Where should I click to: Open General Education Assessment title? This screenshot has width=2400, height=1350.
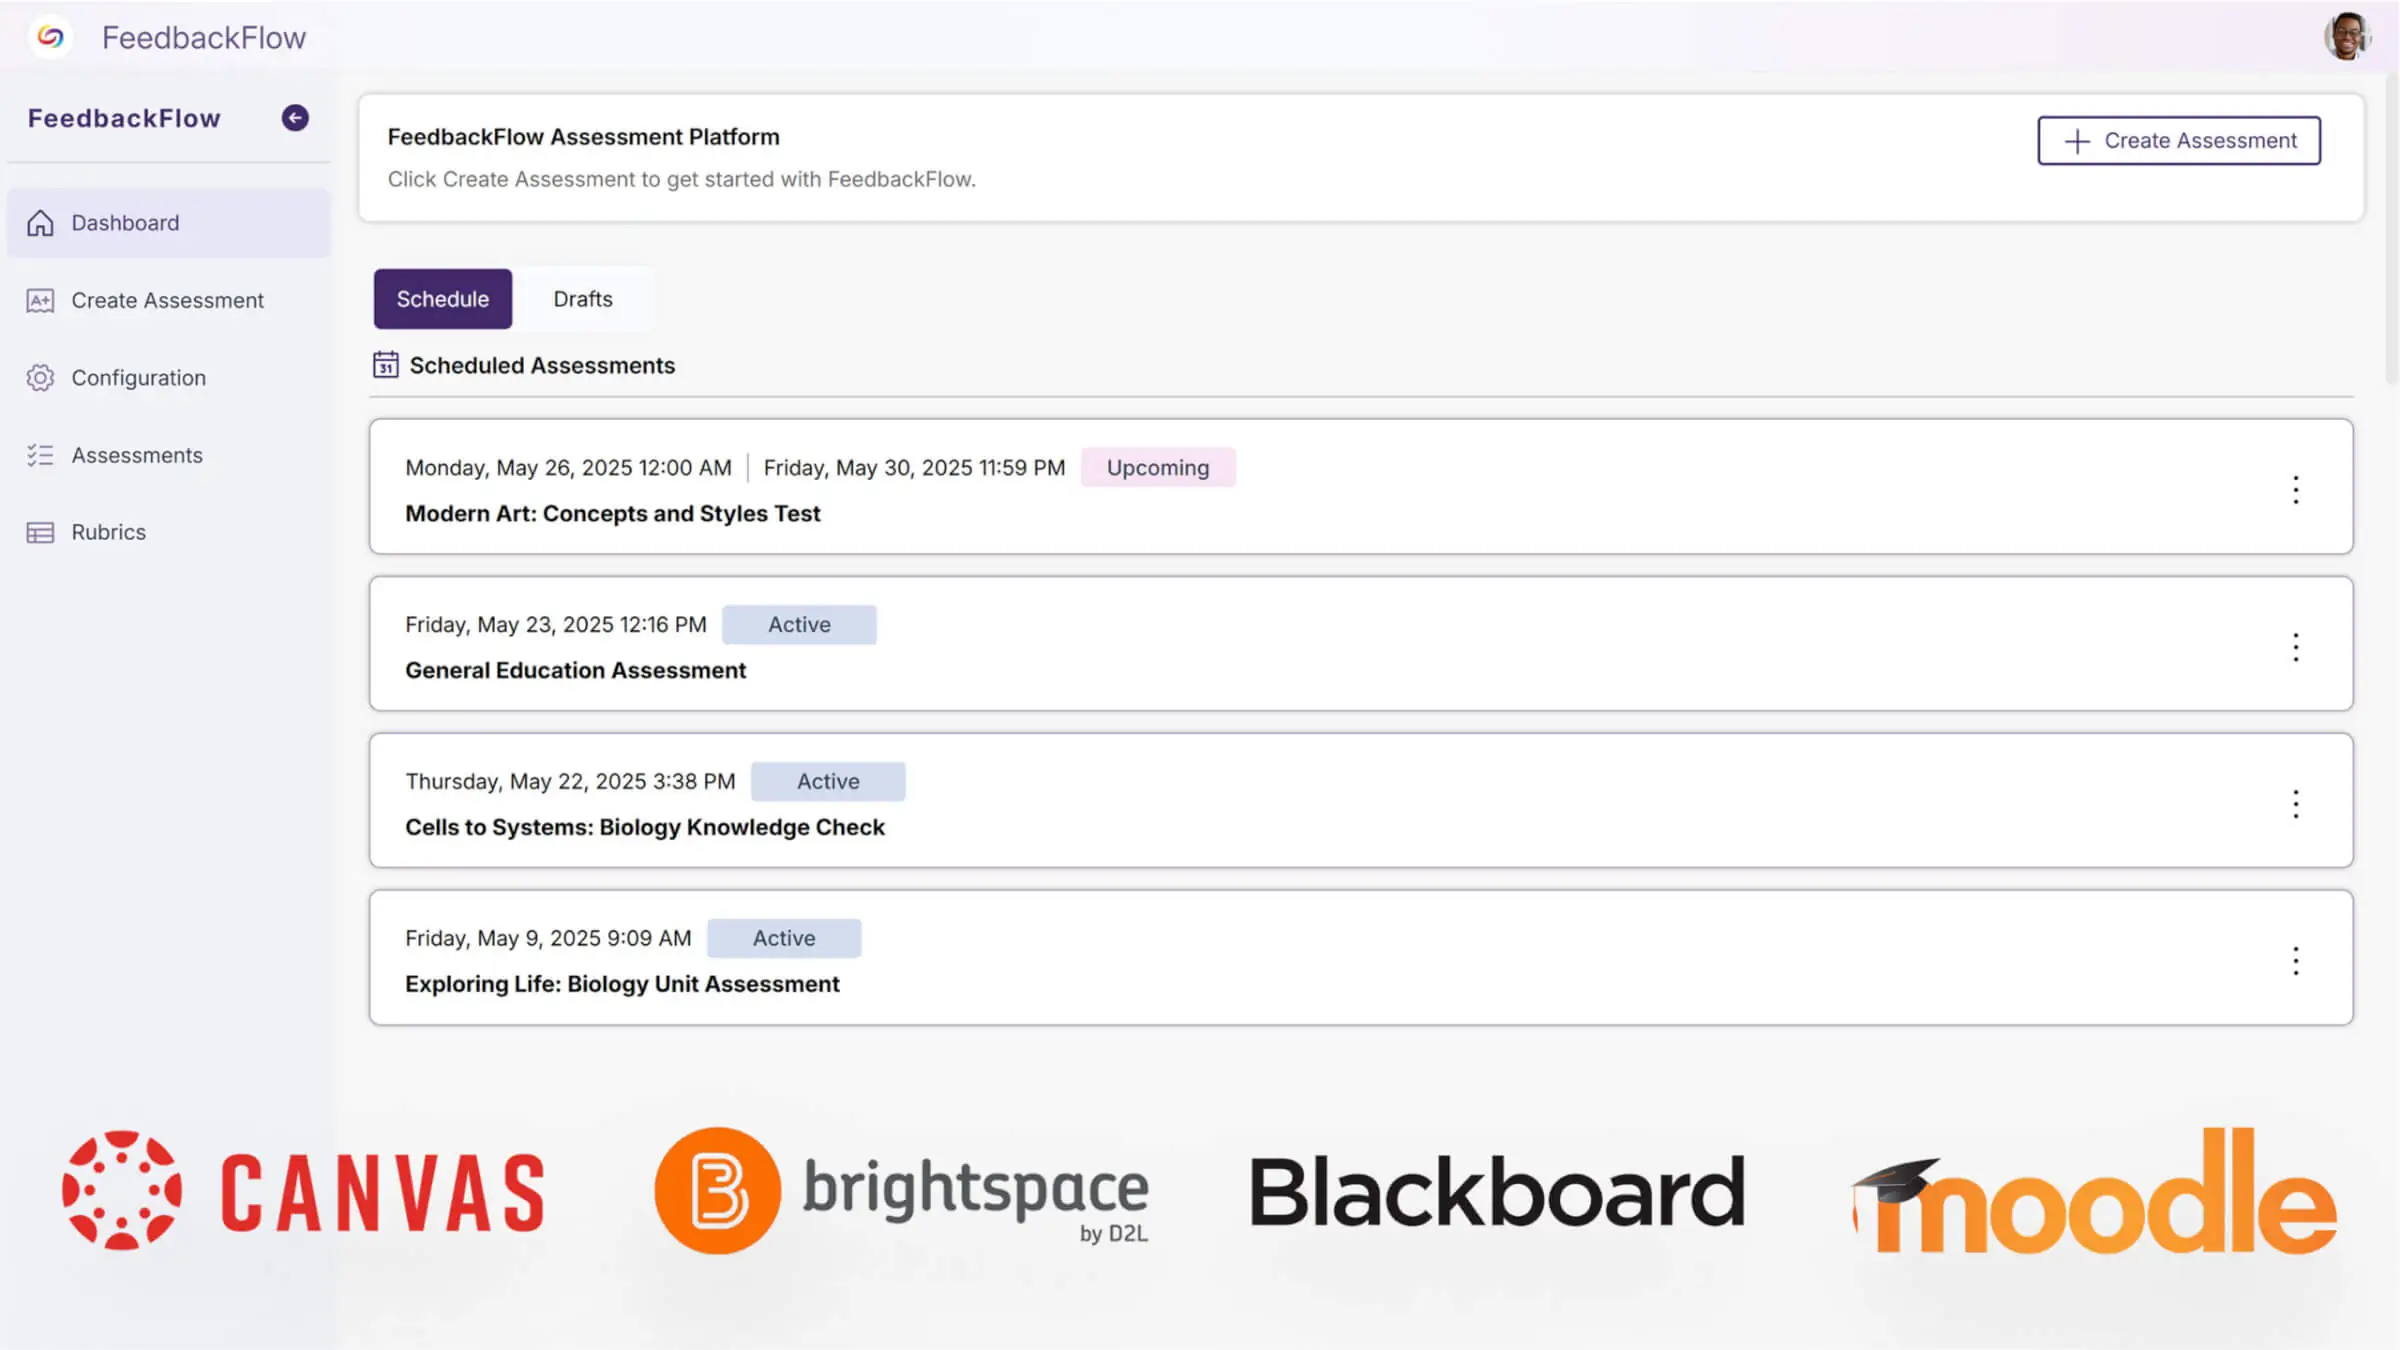click(x=575, y=671)
